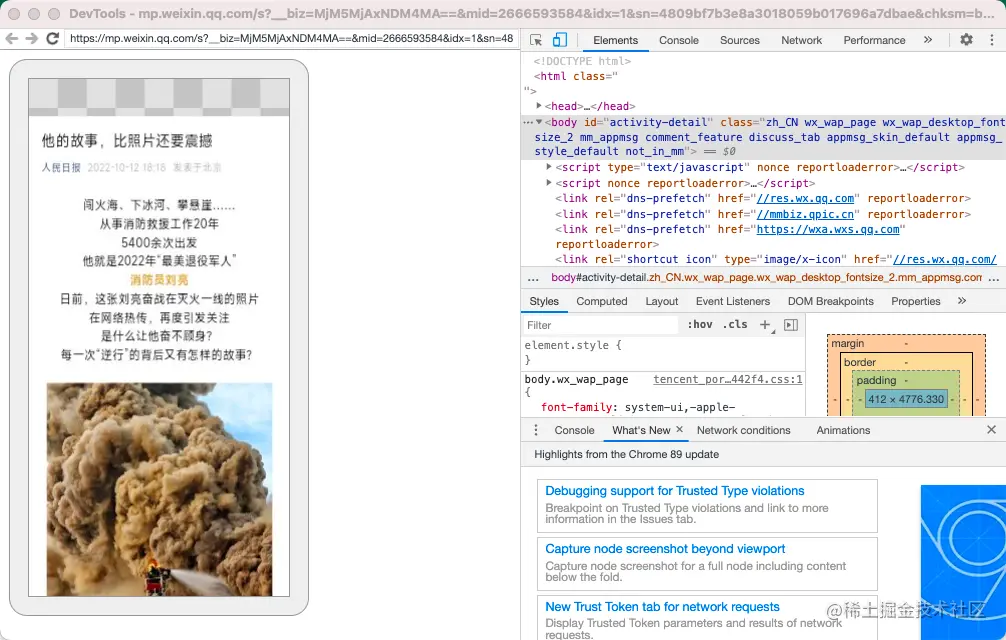This screenshot has height=640, width=1006.
Task: Click the browser forward arrow
Action: (x=31, y=38)
